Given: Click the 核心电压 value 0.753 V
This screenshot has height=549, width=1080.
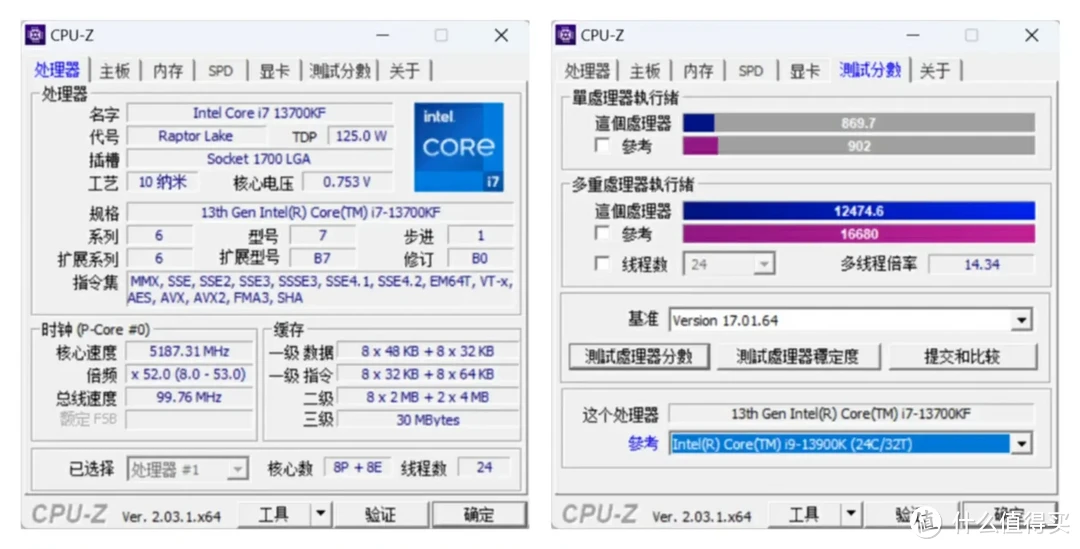Looking at the screenshot, I should pos(347,182).
